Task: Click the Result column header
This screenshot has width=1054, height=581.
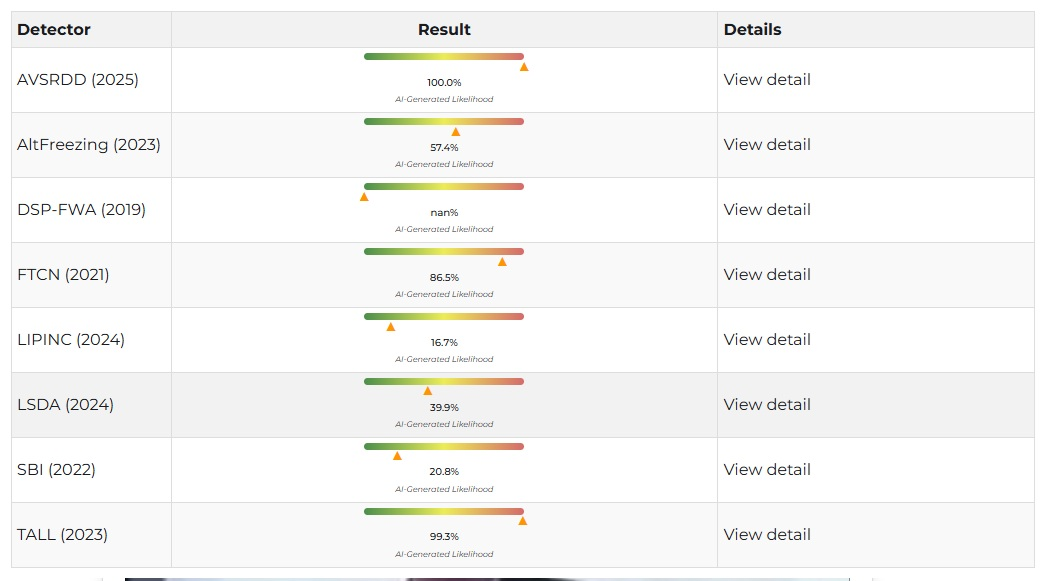Action: point(444,30)
